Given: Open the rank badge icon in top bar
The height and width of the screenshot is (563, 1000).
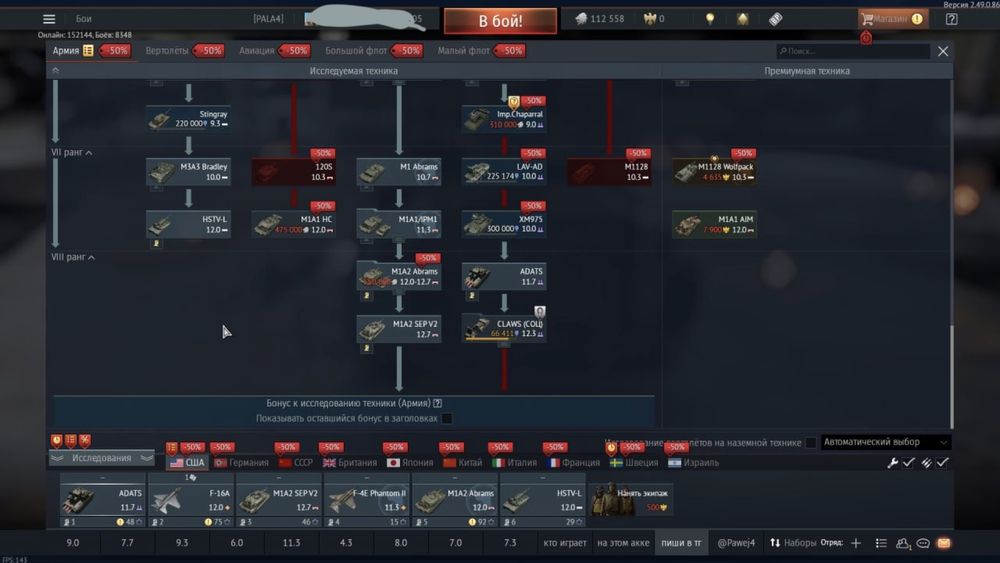Looking at the screenshot, I should click(742, 19).
